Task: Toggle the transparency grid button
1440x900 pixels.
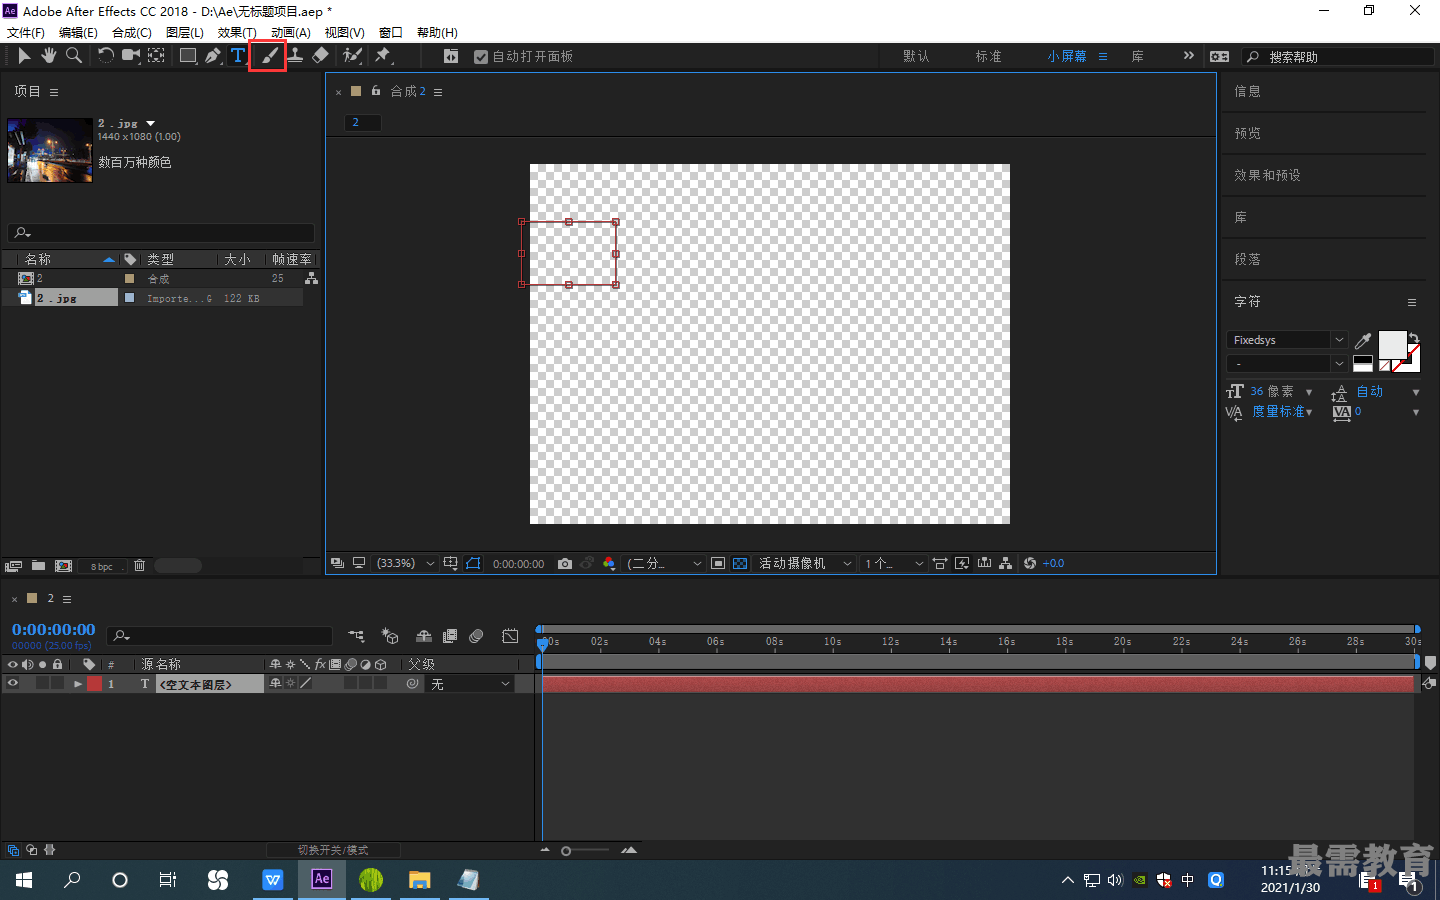Action: pyautogui.click(x=740, y=564)
